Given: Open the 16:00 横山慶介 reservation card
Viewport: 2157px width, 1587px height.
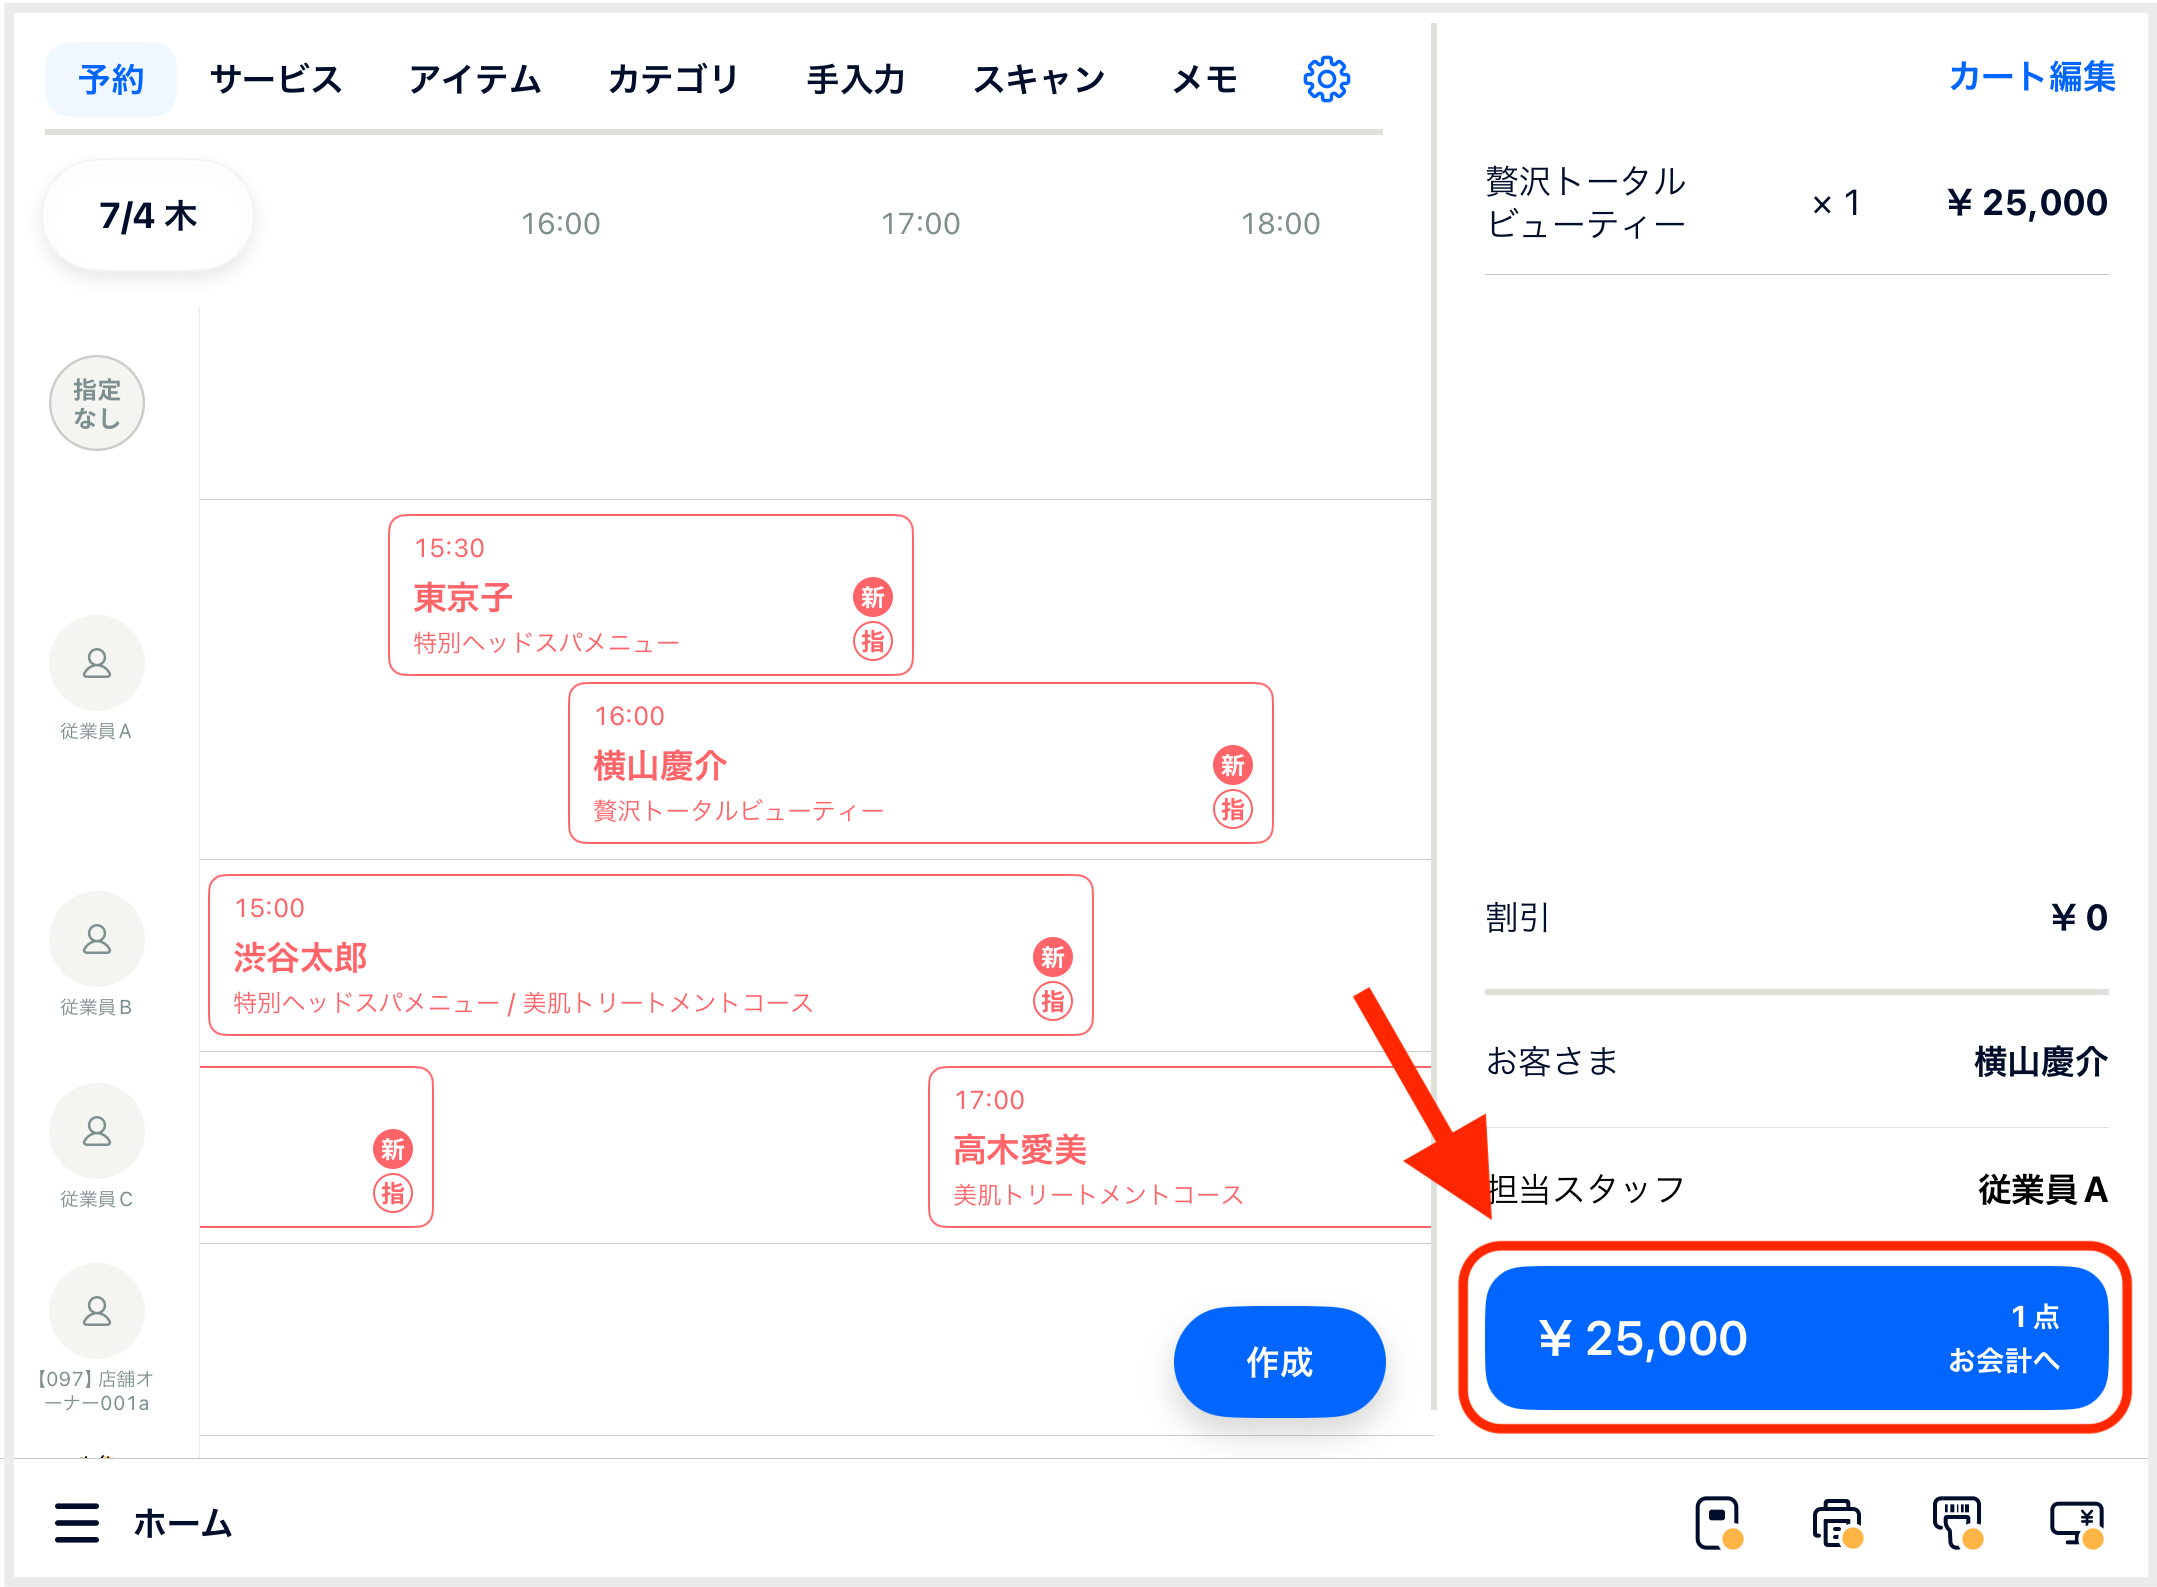Looking at the screenshot, I should tap(920, 763).
